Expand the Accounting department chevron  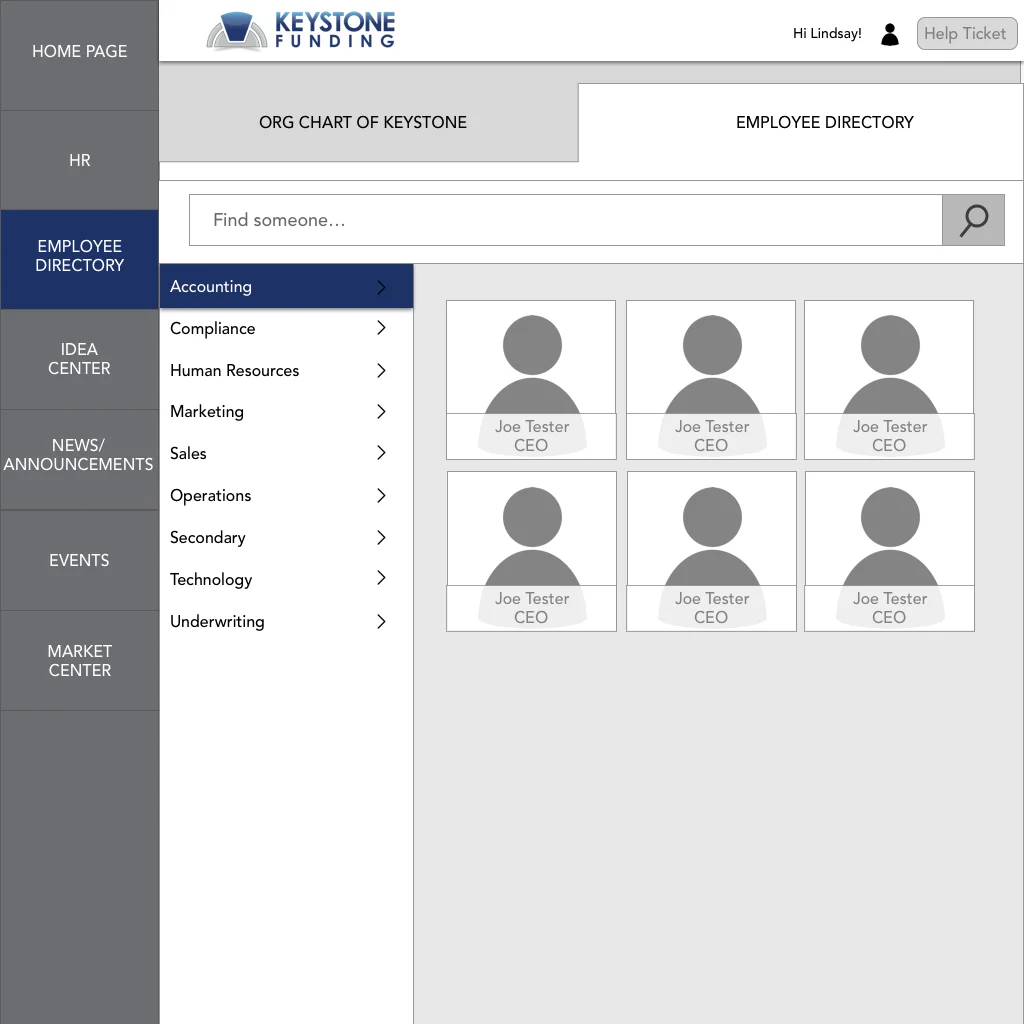click(381, 287)
